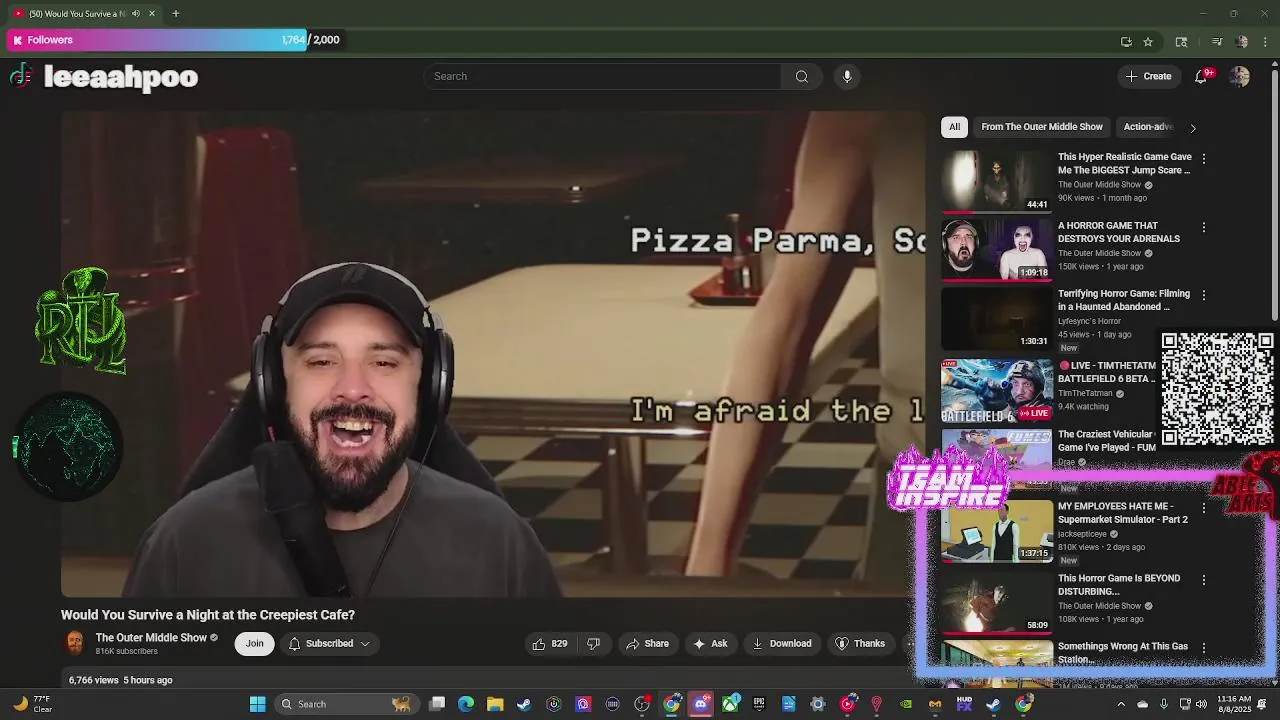Open A HORROR GAME THAT DESTROYS thumbnail
This screenshot has height=720, width=1280.
tap(996, 249)
